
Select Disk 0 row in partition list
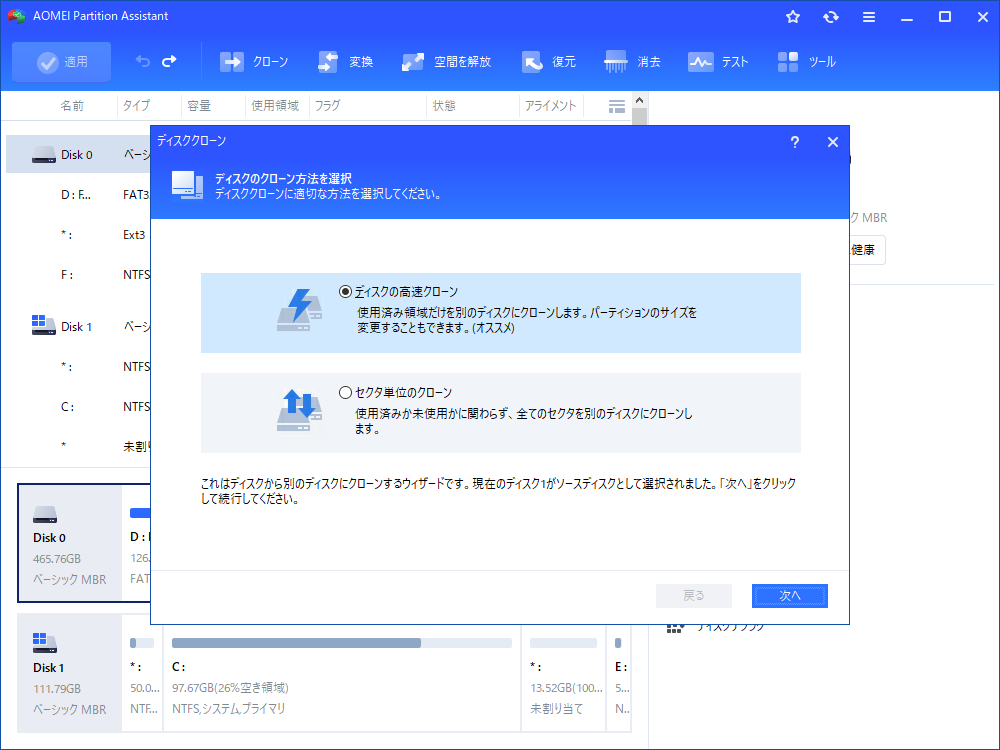click(x=78, y=154)
